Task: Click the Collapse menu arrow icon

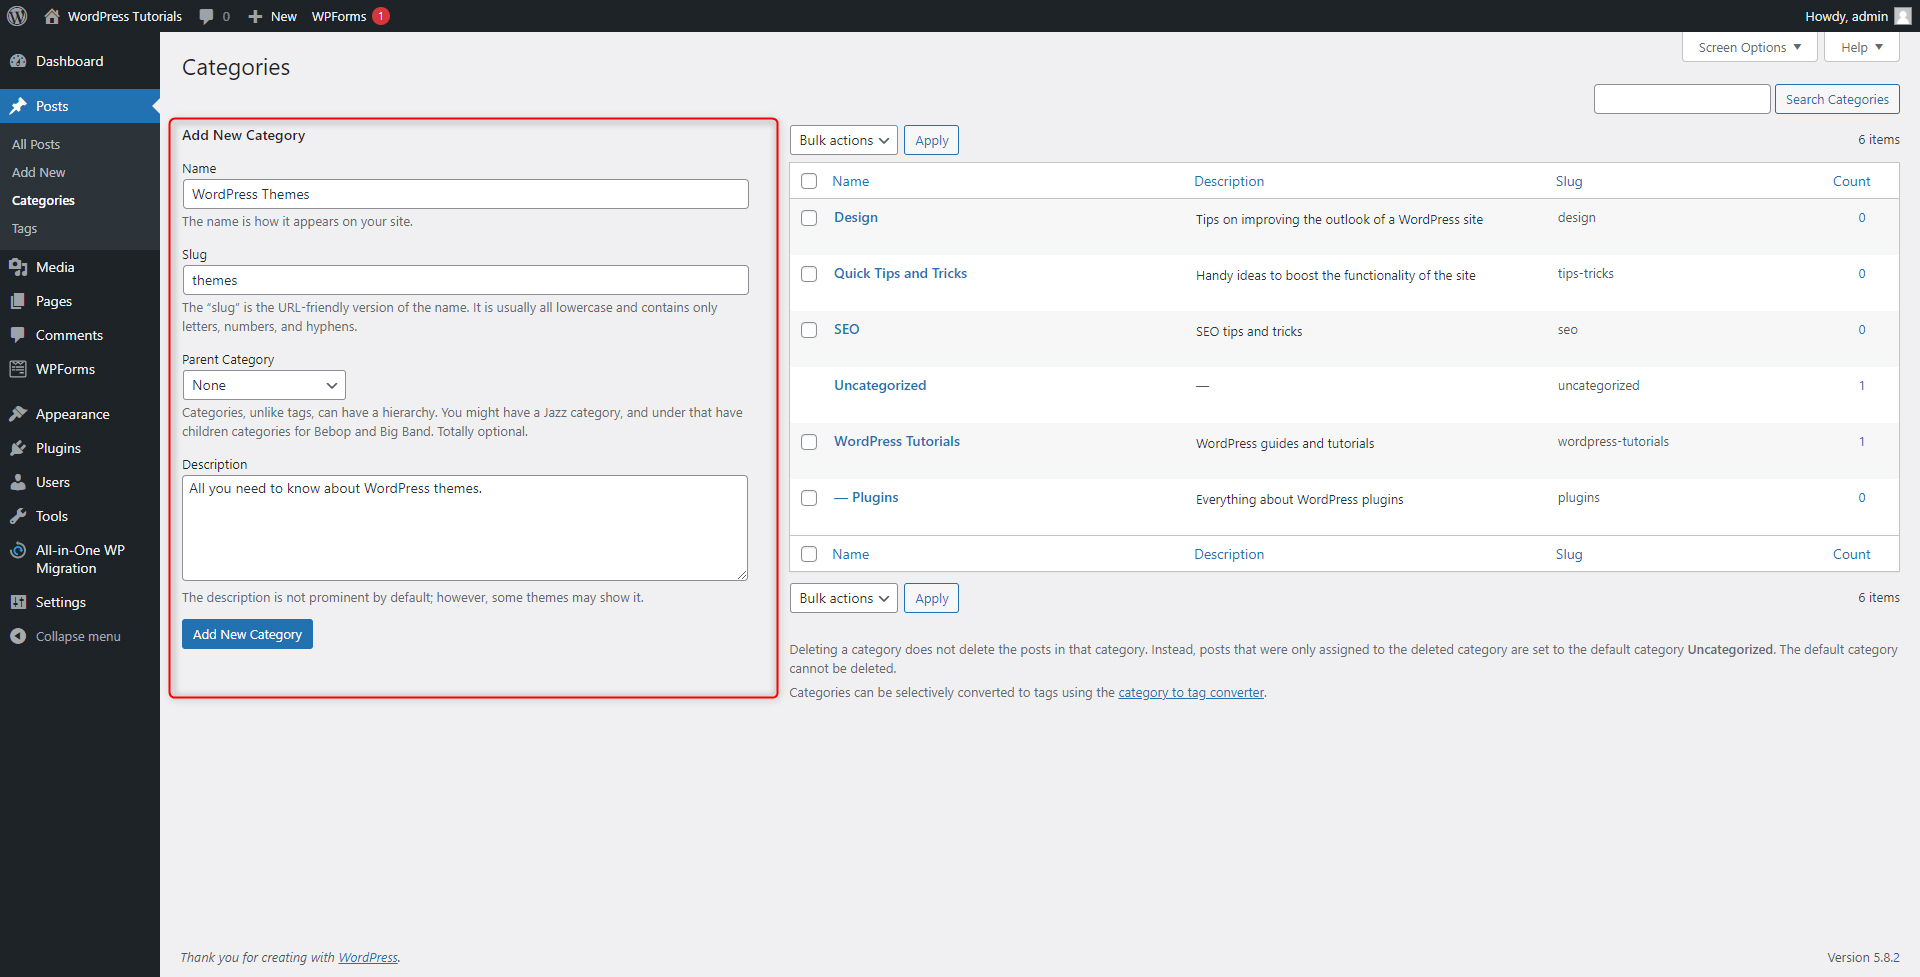Action: point(18,636)
